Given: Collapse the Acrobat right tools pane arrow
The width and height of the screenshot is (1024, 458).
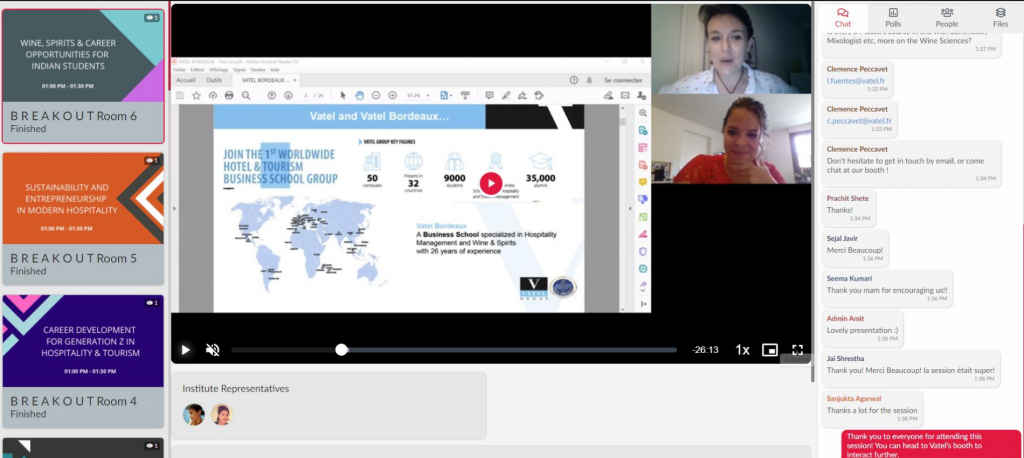Looking at the screenshot, I should pyautogui.click(x=630, y=208).
